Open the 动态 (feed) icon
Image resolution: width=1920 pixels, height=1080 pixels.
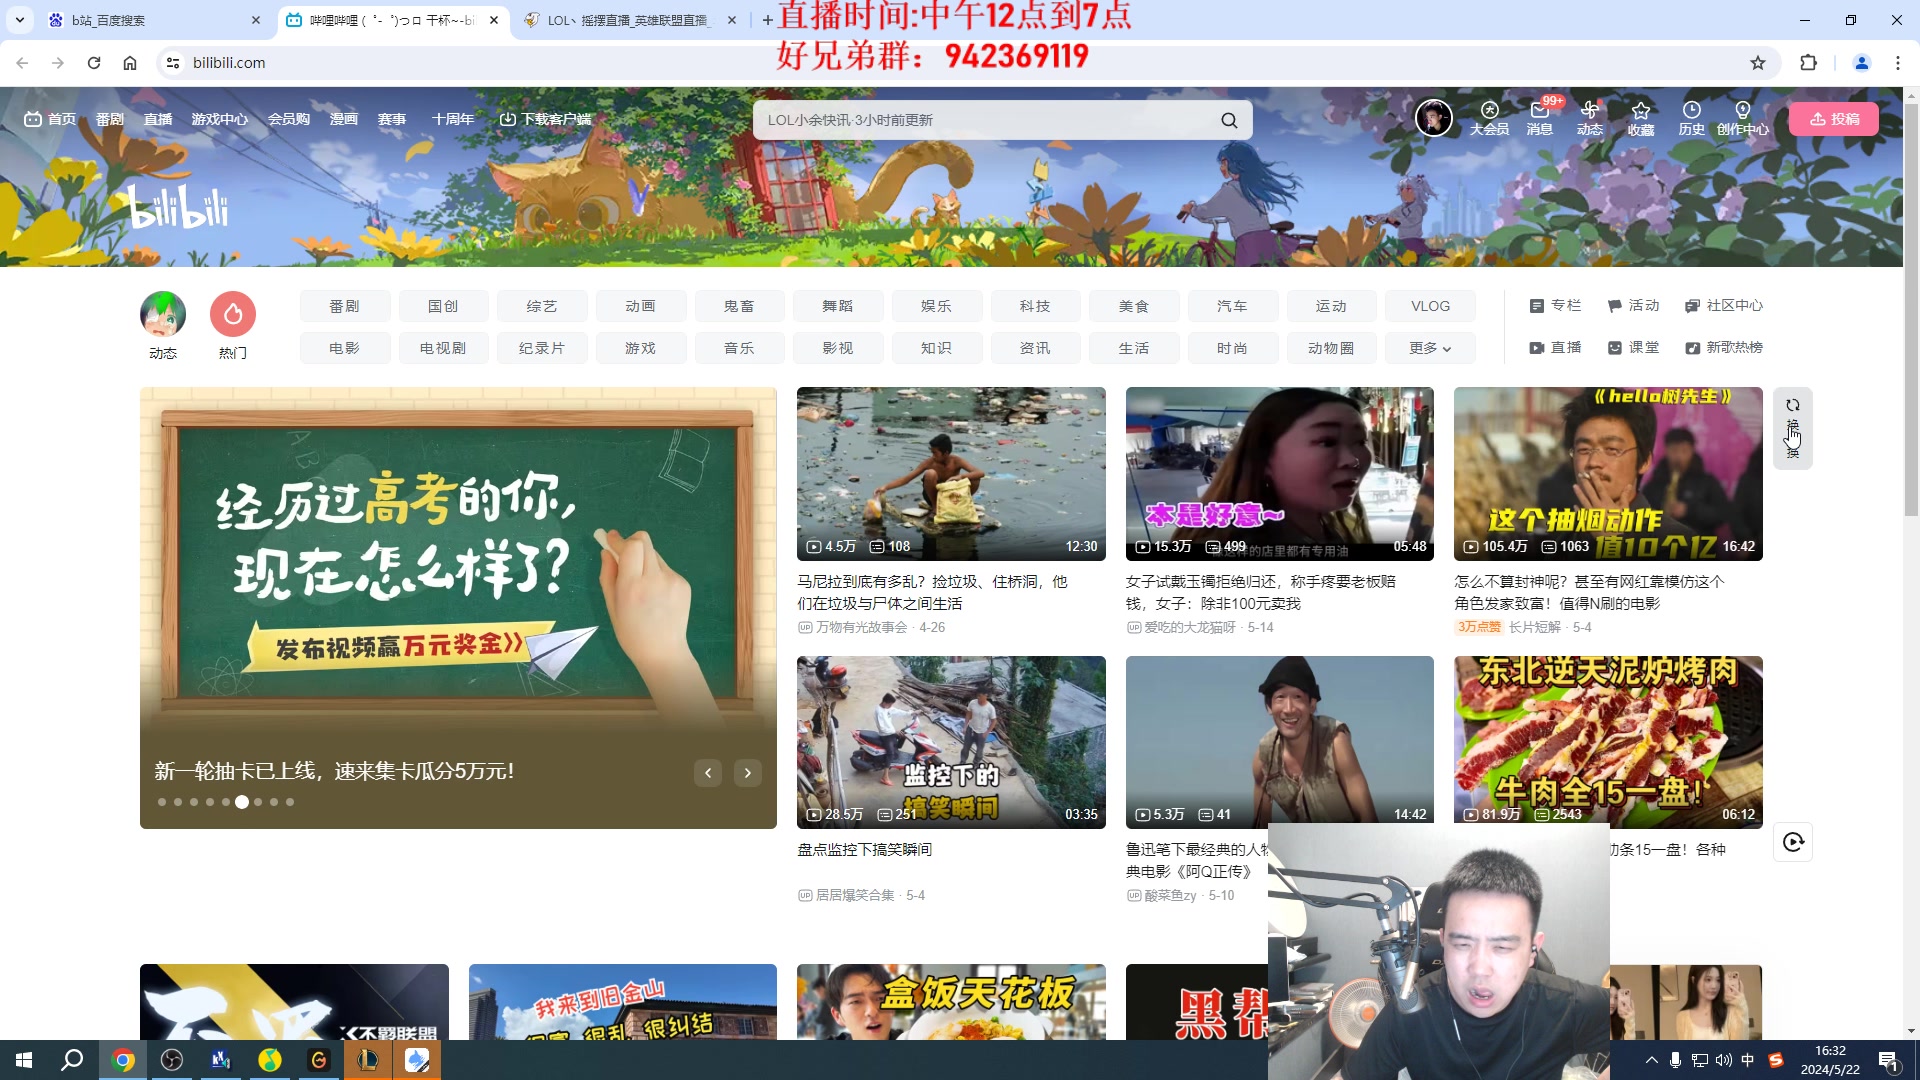click(1589, 118)
